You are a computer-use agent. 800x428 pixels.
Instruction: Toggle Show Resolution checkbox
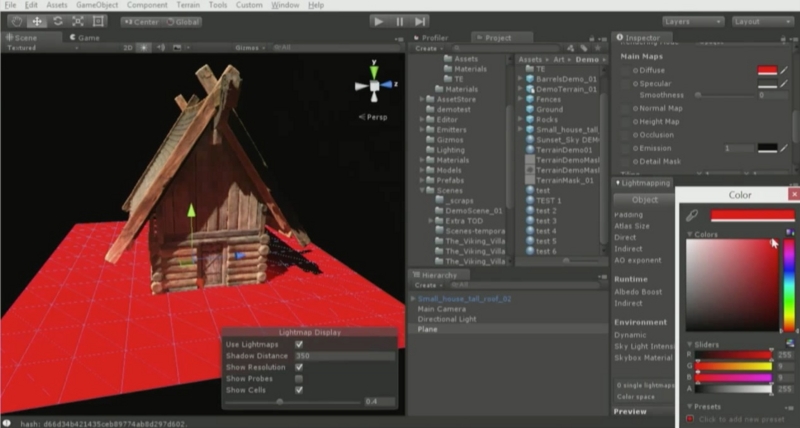[x=299, y=367]
